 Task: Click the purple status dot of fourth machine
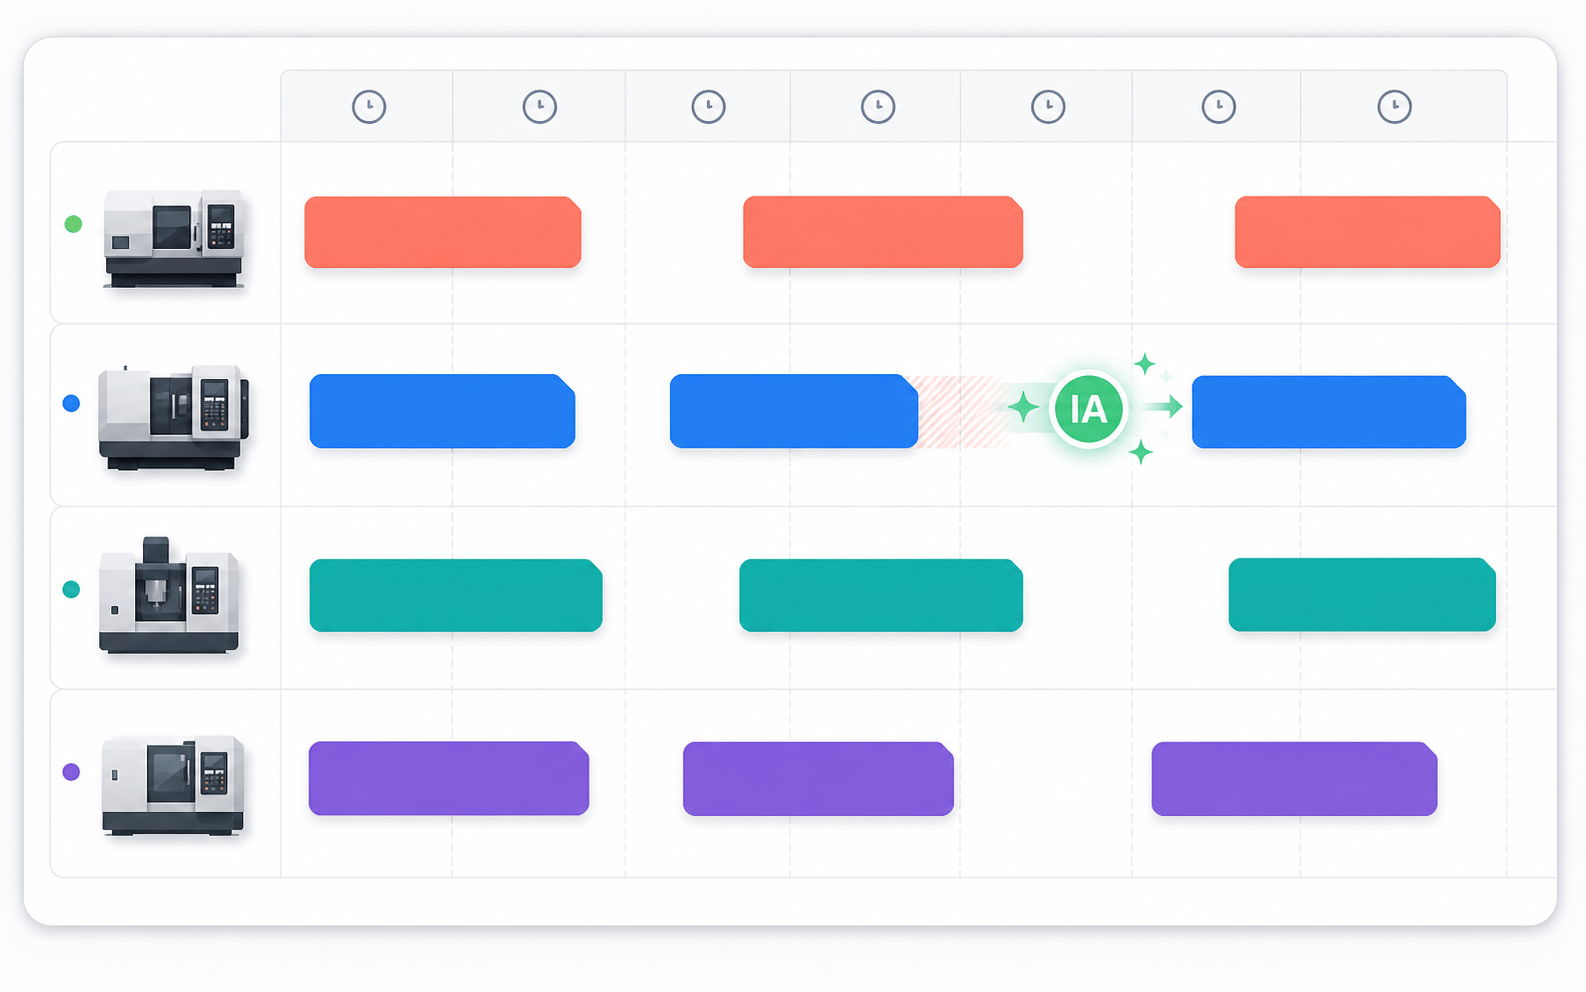(71, 772)
